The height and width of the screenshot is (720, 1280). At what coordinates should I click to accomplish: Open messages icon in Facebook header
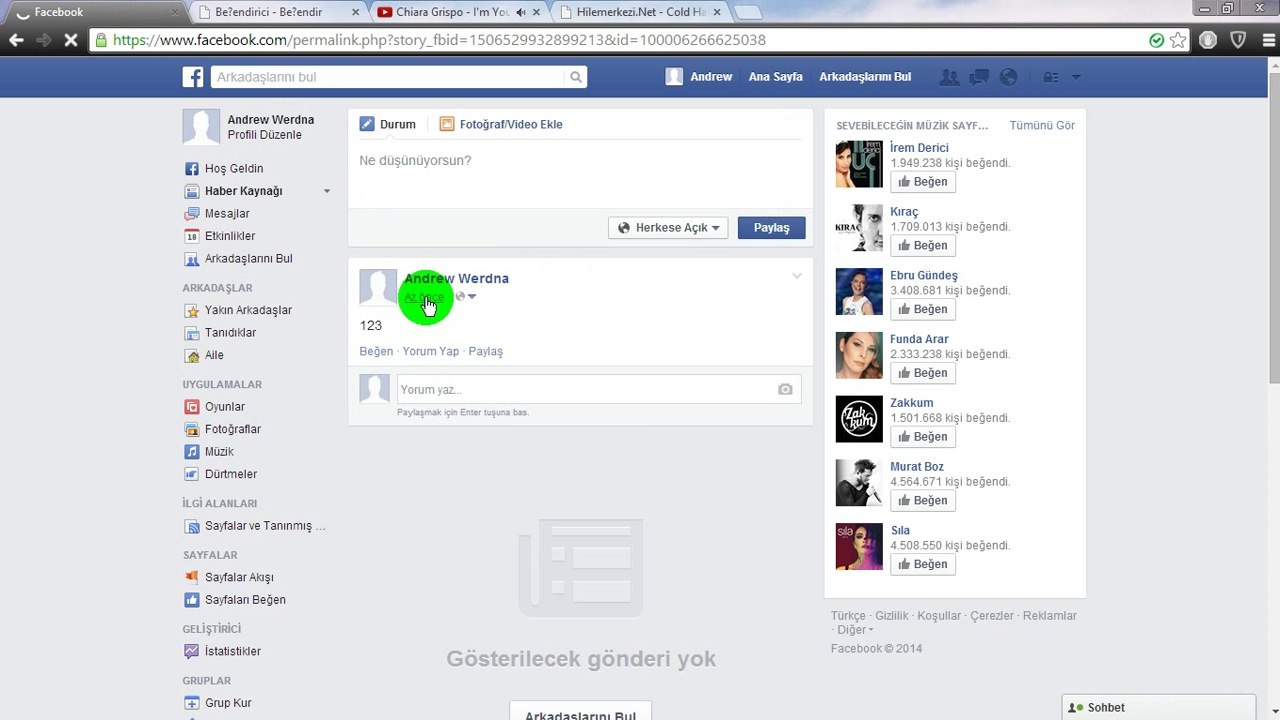[x=979, y=77]
